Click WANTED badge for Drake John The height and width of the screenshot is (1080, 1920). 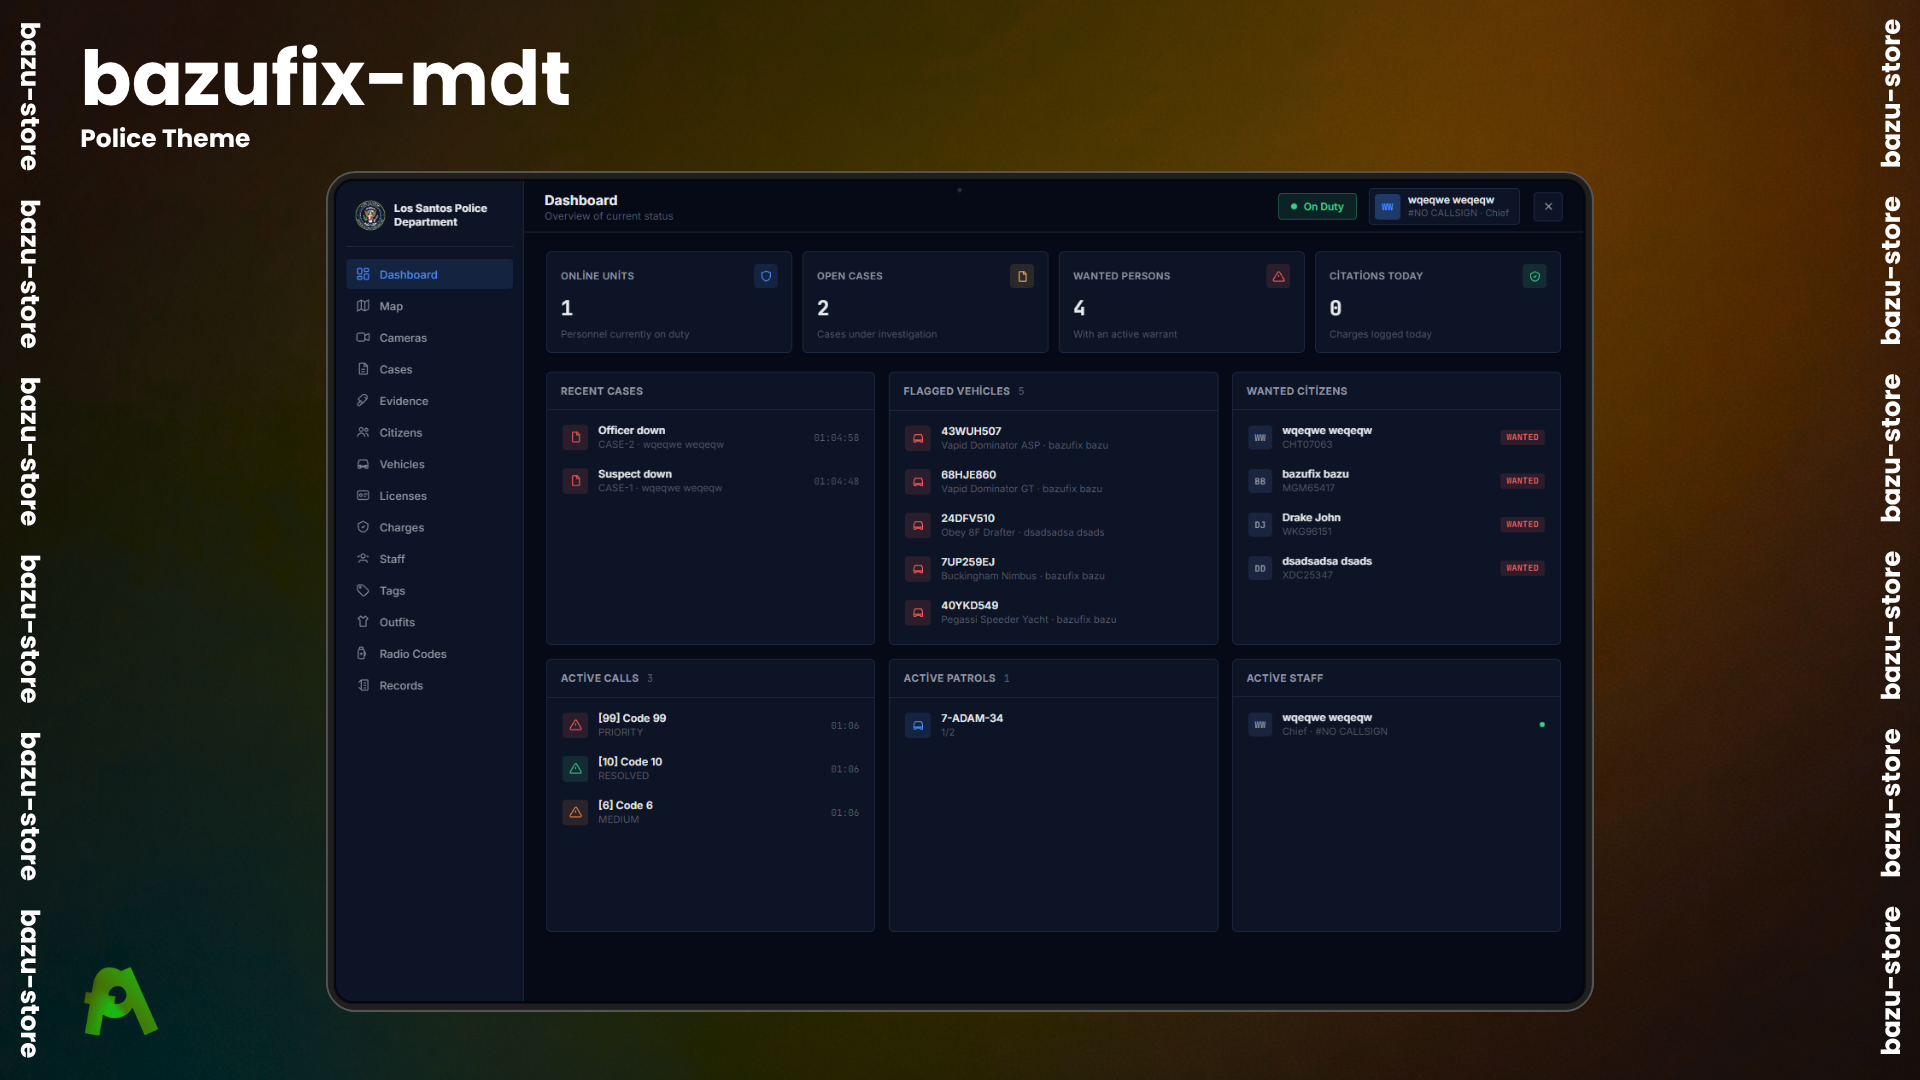(1522, 524)
